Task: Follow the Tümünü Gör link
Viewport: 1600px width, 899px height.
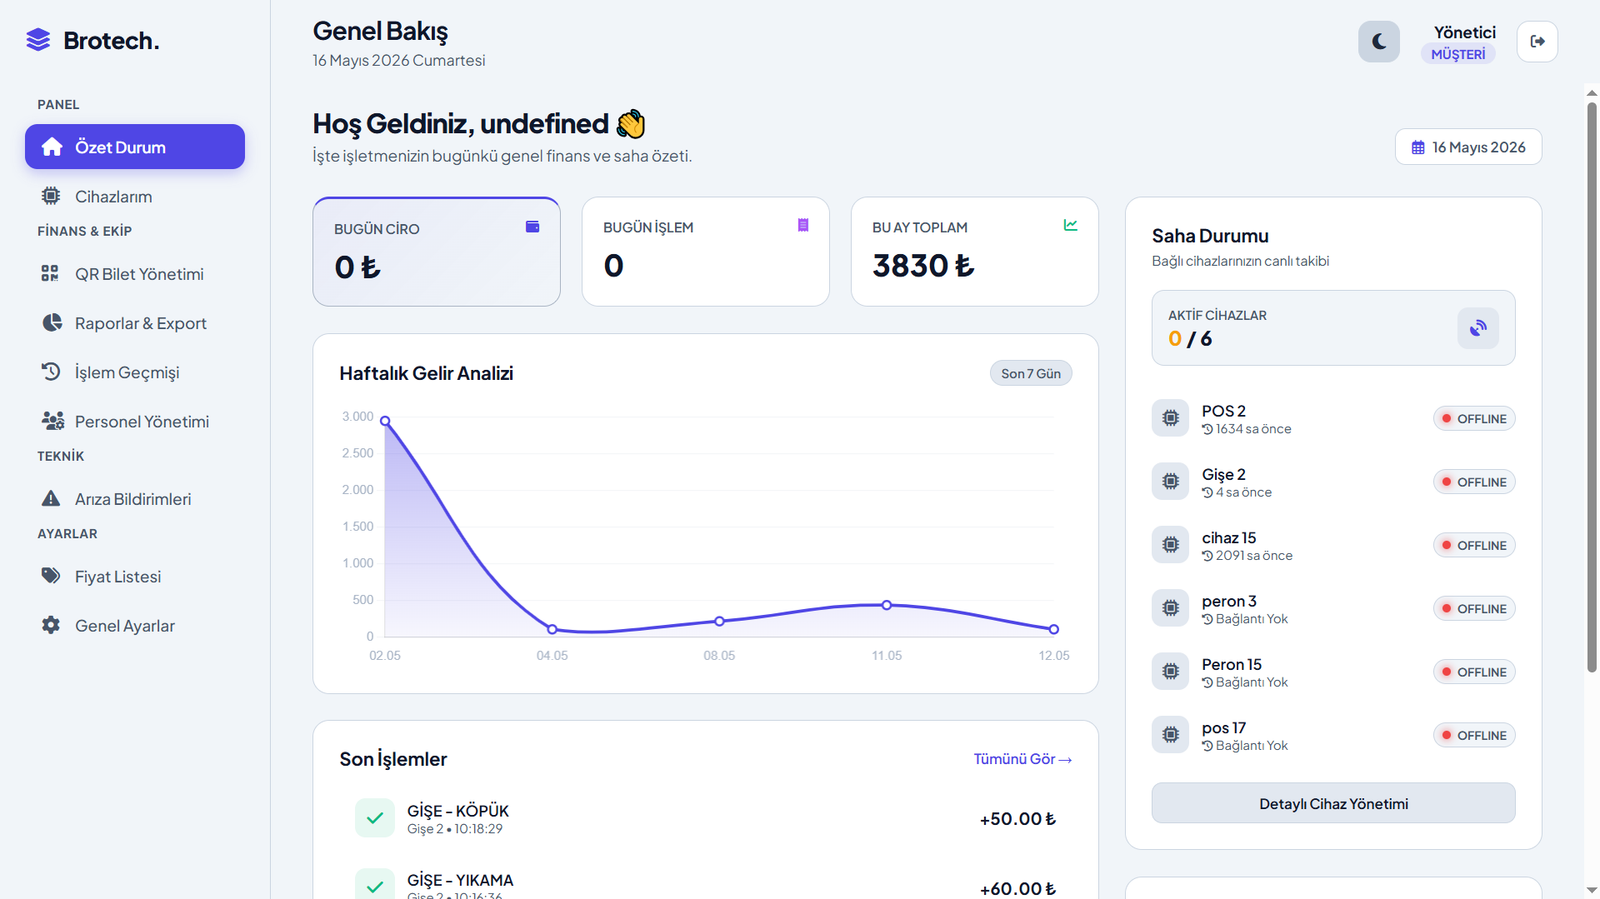Action: point(1022,759)
